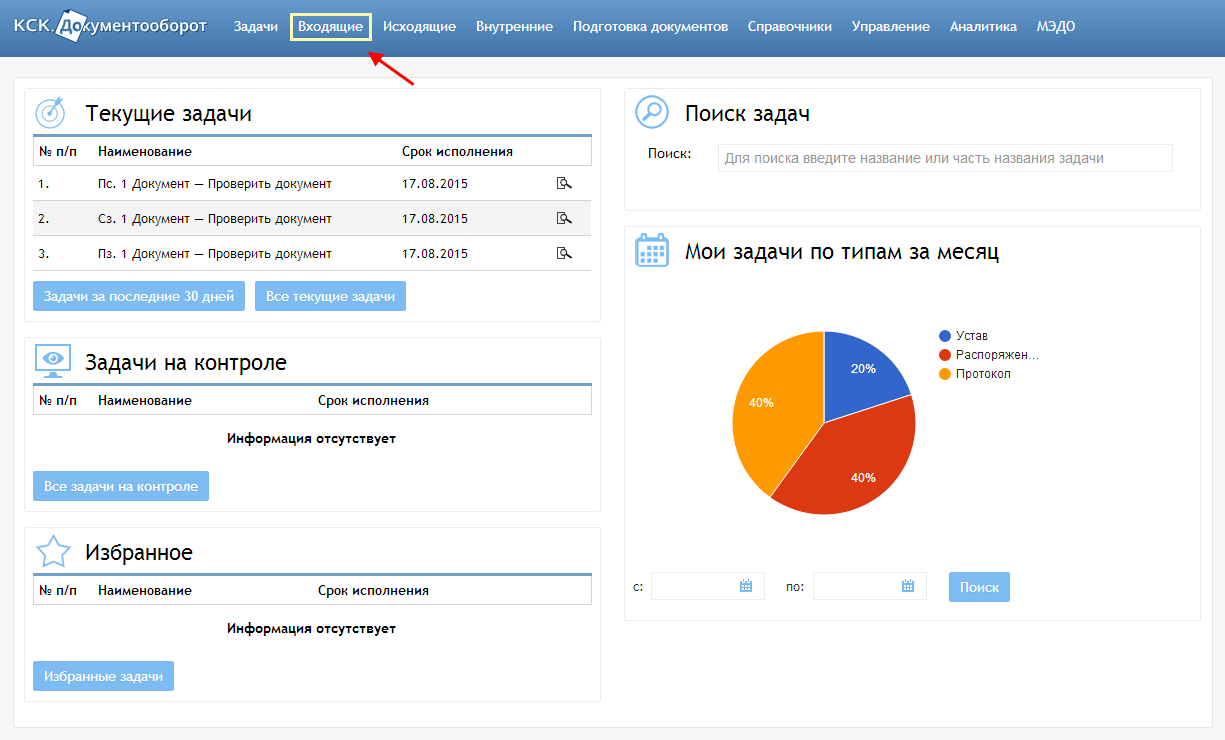Focus the task search input field
1225x740 pixels.
click(945, 158)
